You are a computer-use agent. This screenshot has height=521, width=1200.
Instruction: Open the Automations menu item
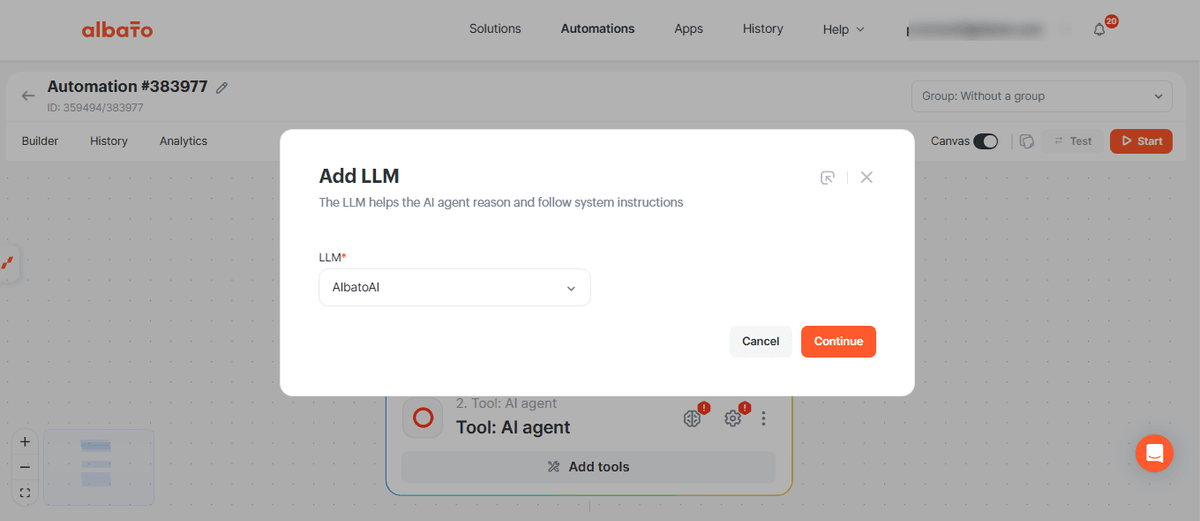point(598,29)
